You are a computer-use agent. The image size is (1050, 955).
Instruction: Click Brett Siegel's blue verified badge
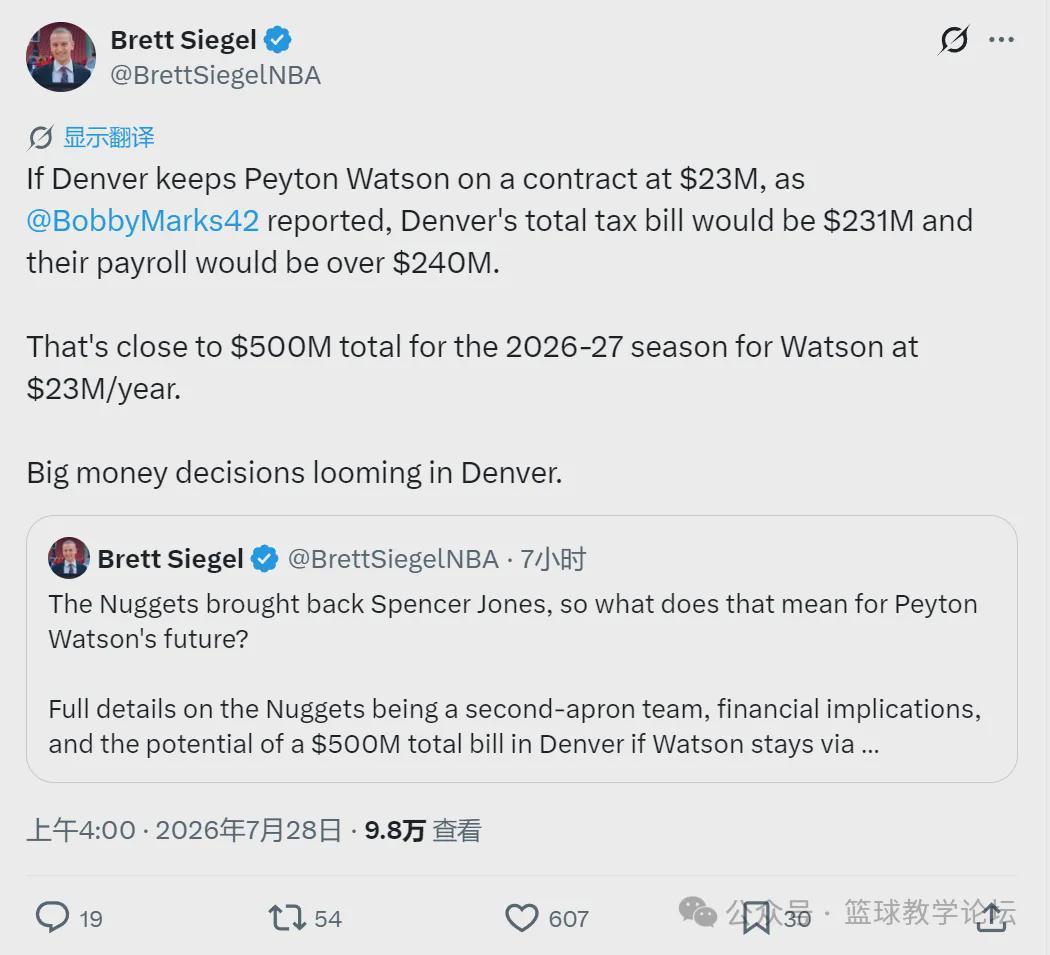pos(277,40)
